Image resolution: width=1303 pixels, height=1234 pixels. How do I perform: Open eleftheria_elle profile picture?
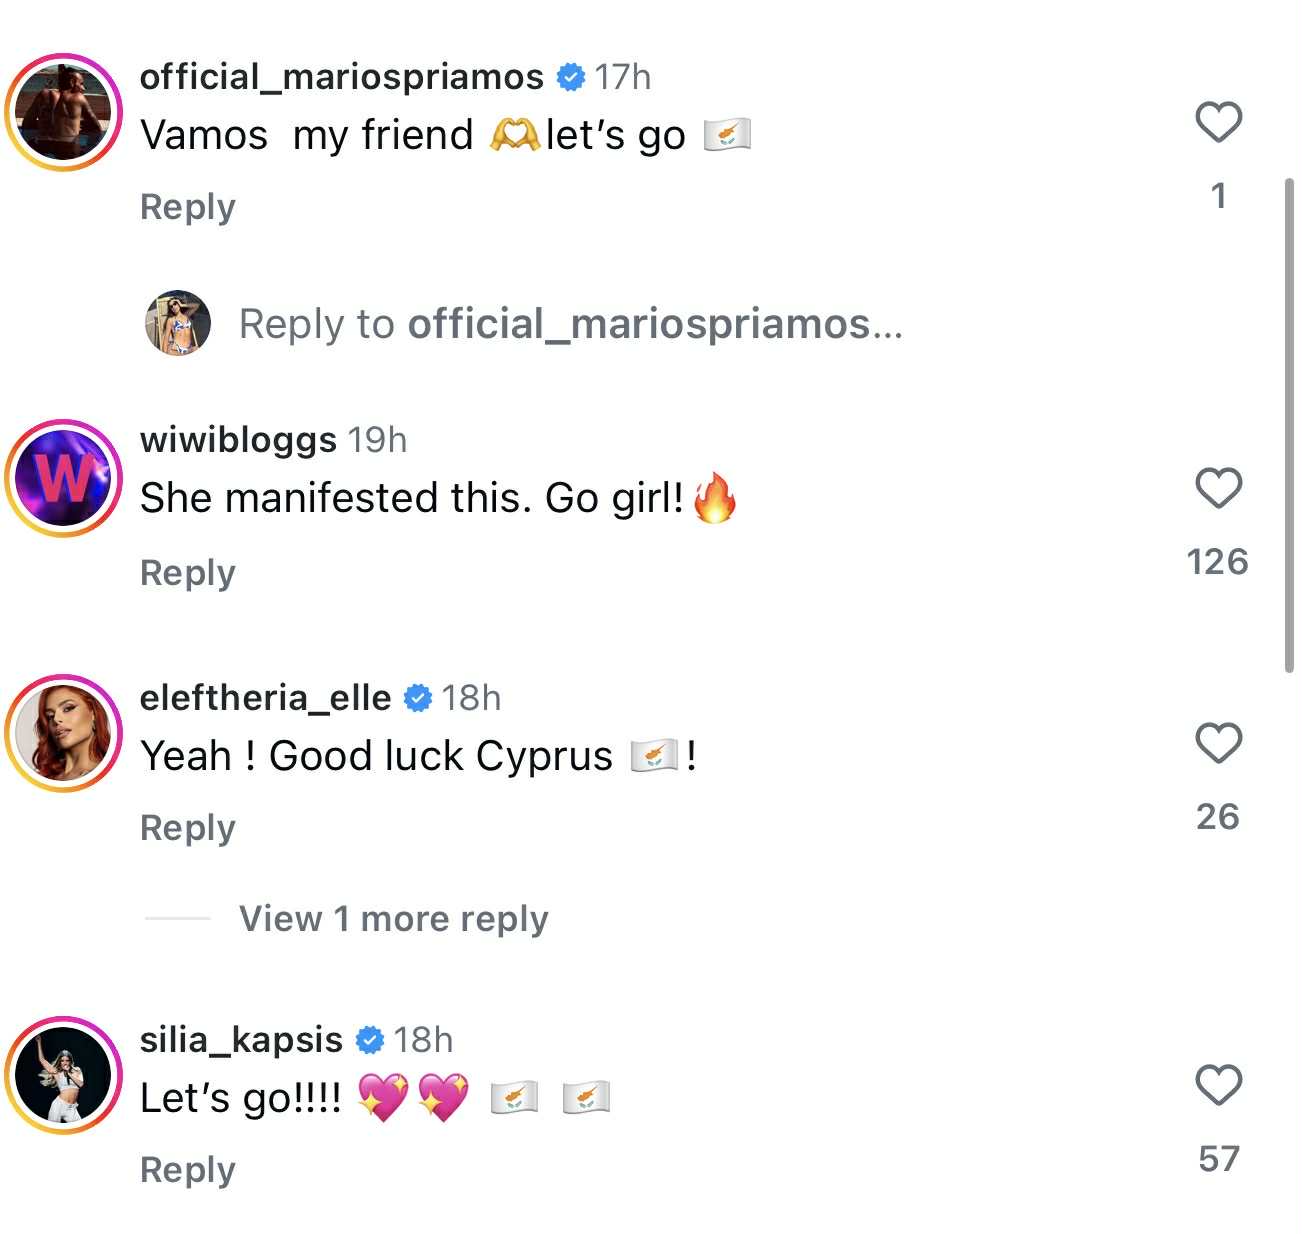(64, 733)
